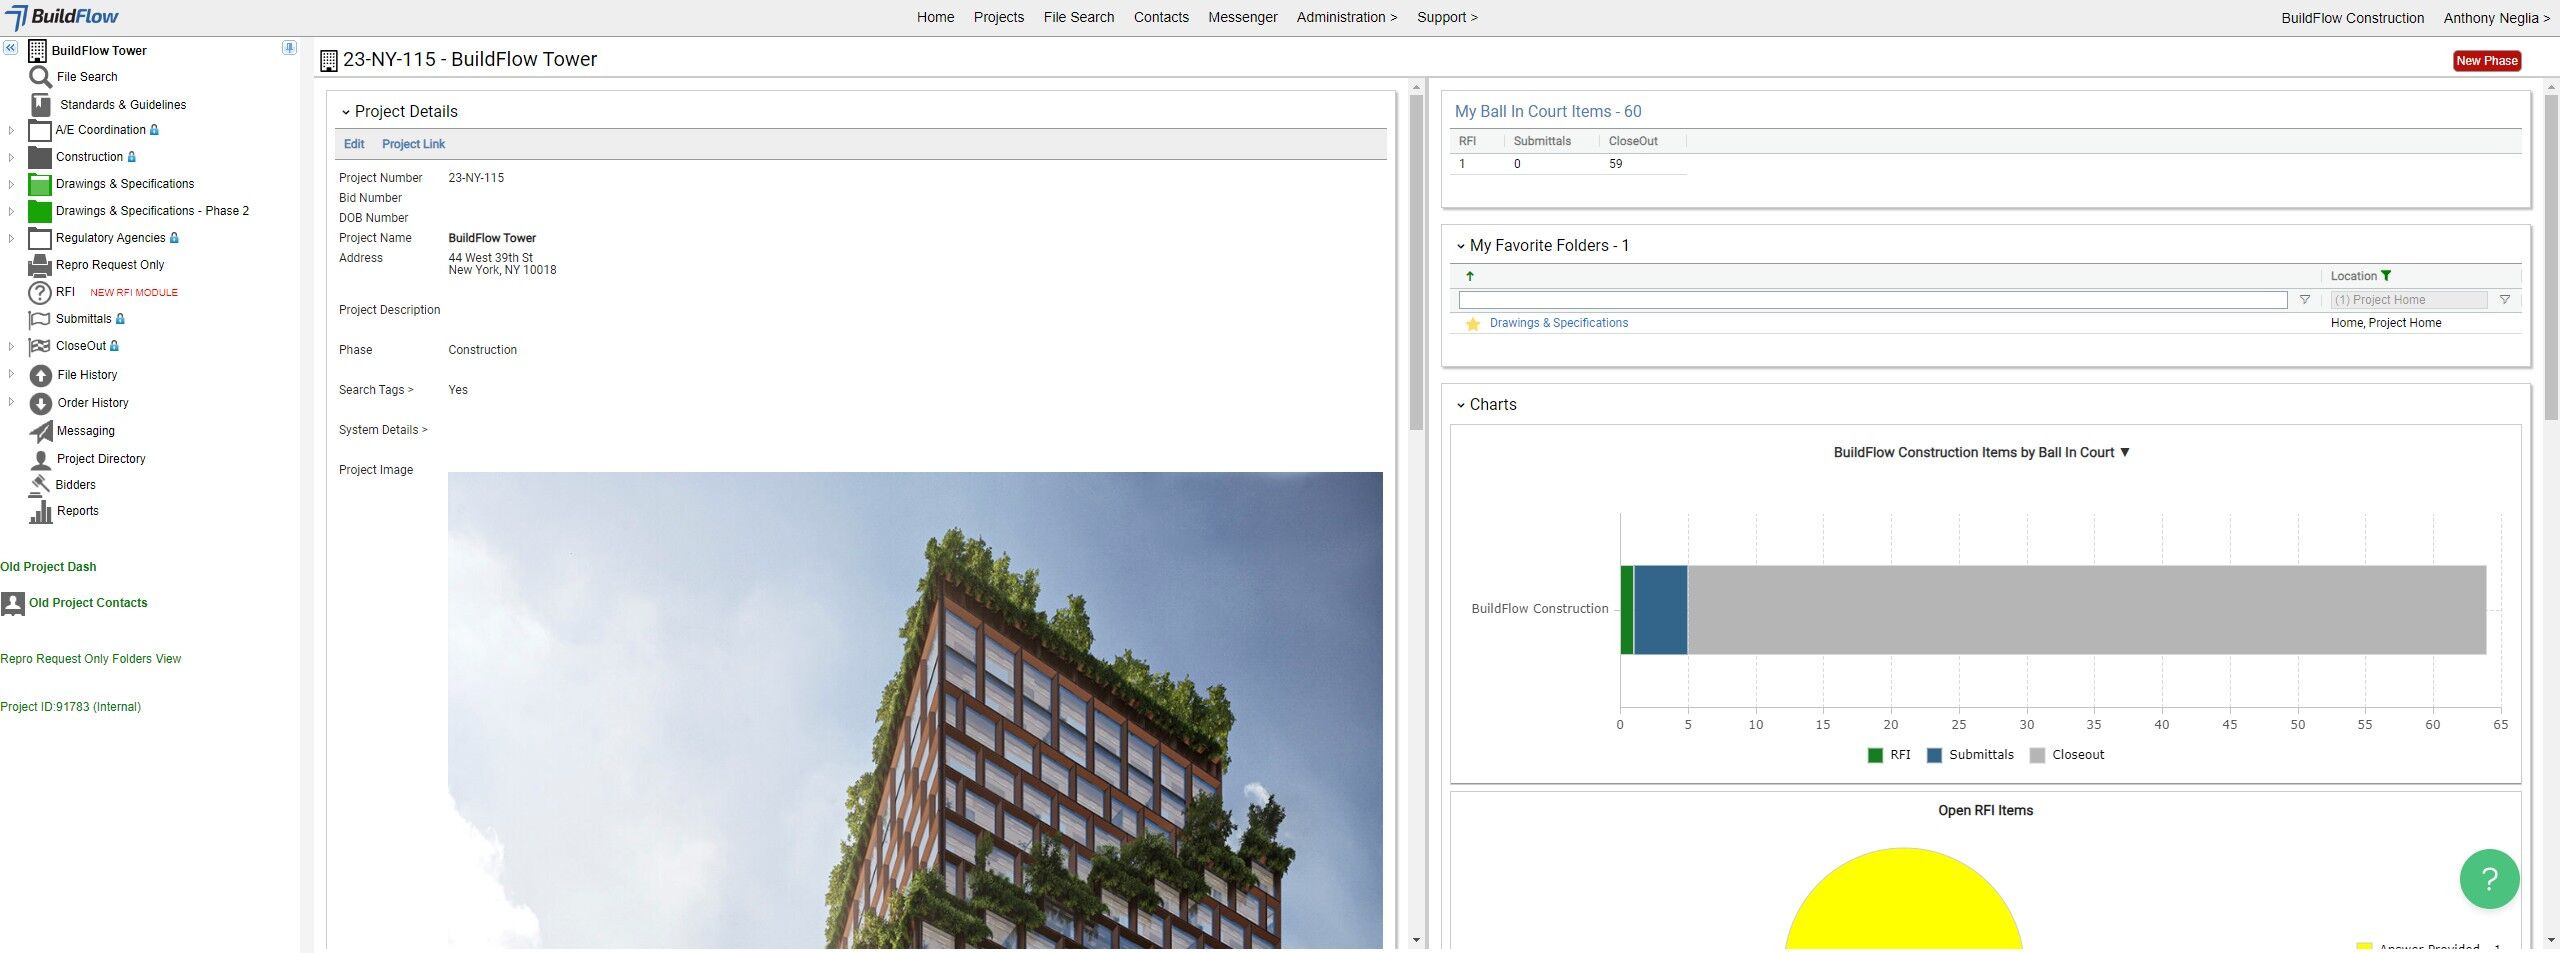Viewport: 2560px width, 953px height.
Task: Open the Project Link link
Action: click(413, 144)
